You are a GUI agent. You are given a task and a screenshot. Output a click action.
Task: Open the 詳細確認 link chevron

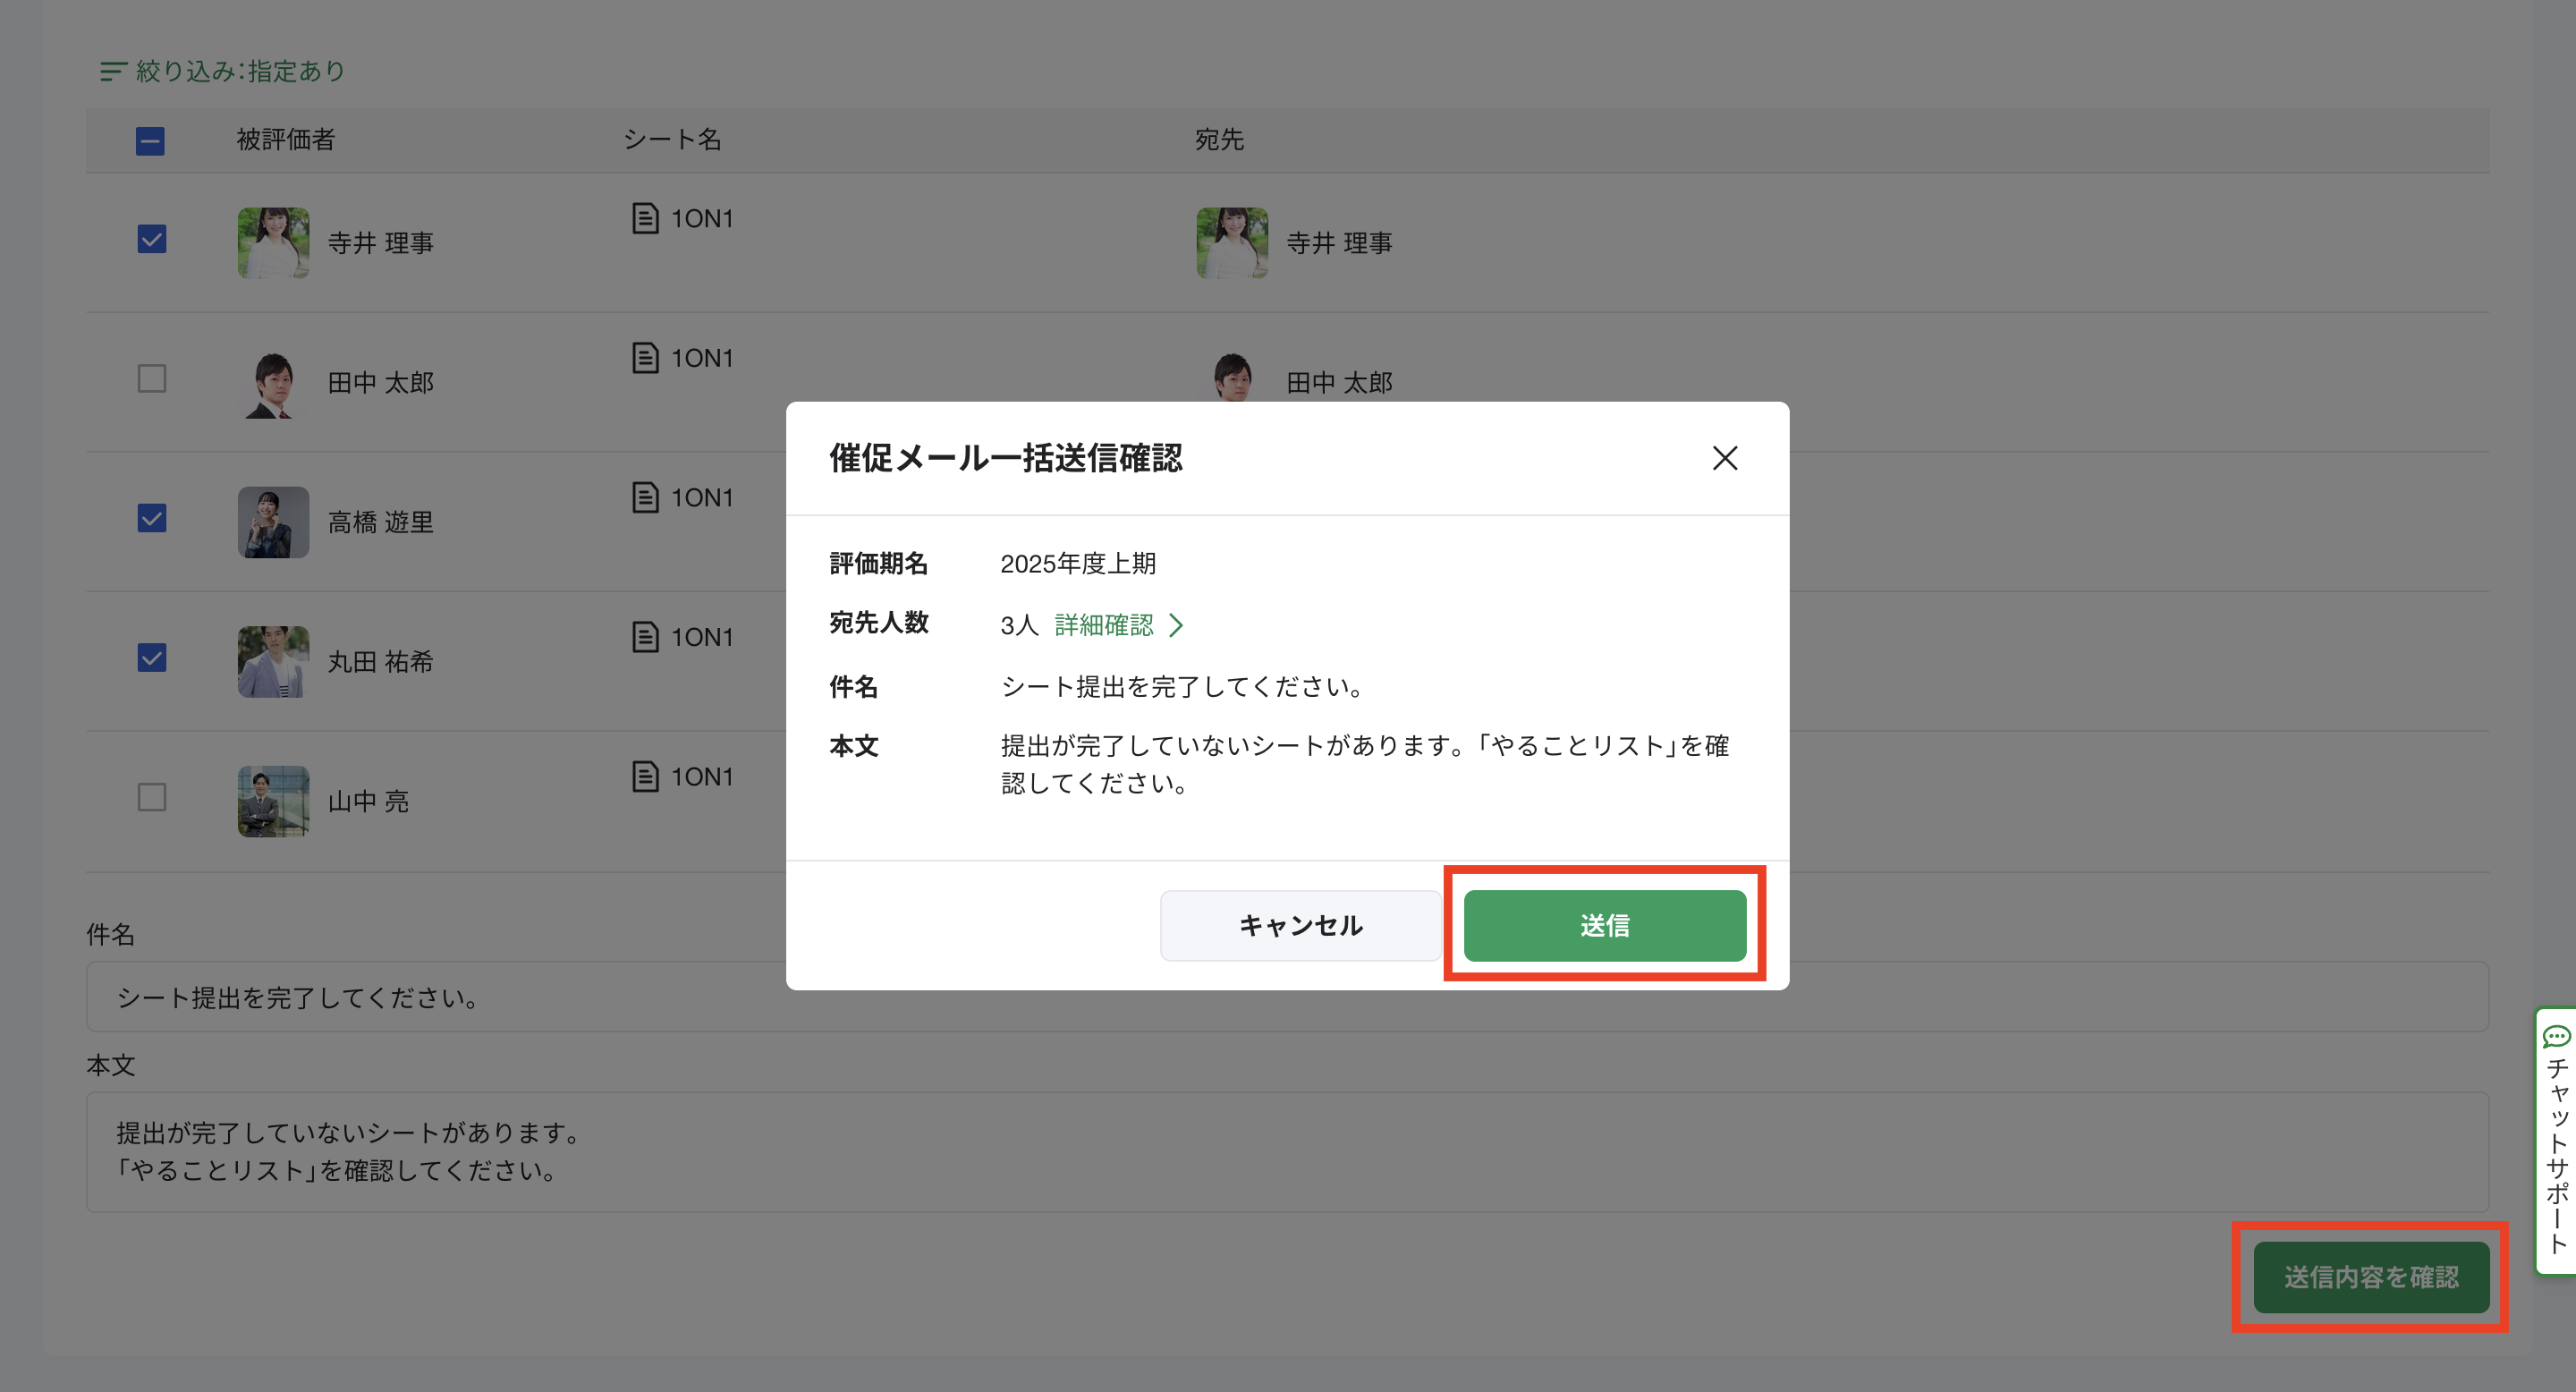1176,625
